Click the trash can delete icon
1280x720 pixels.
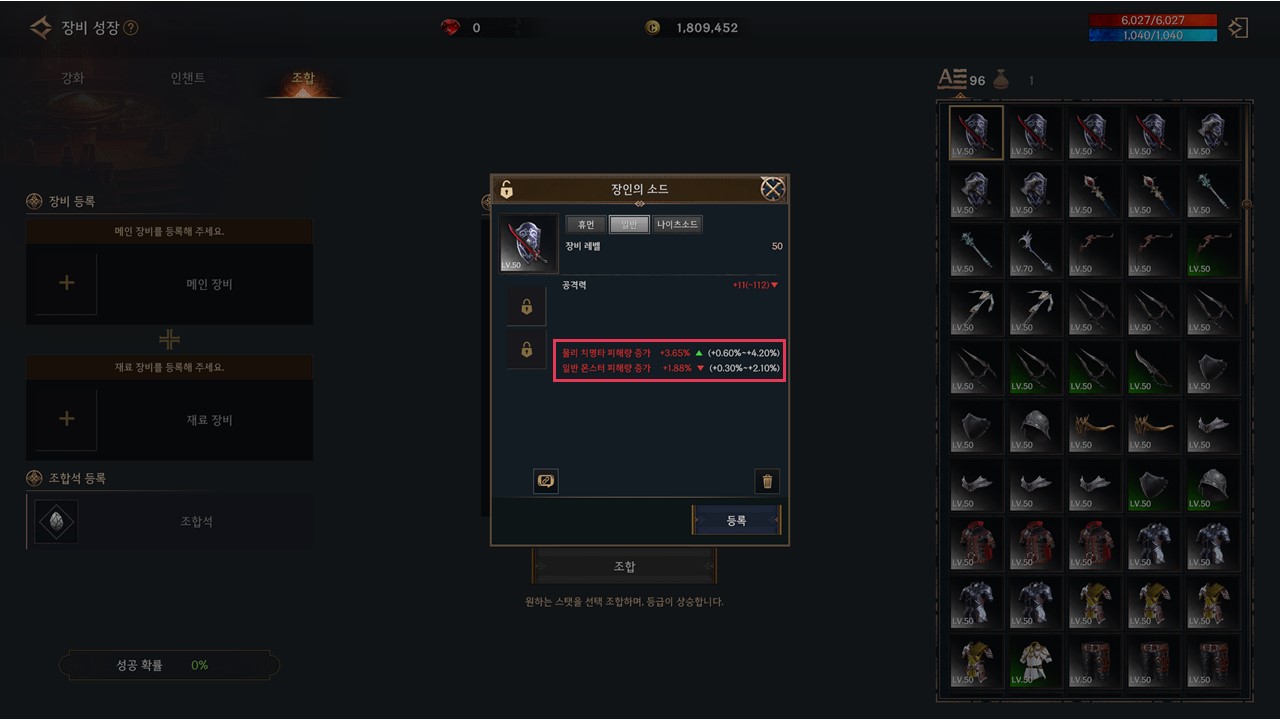pos(767,482)
